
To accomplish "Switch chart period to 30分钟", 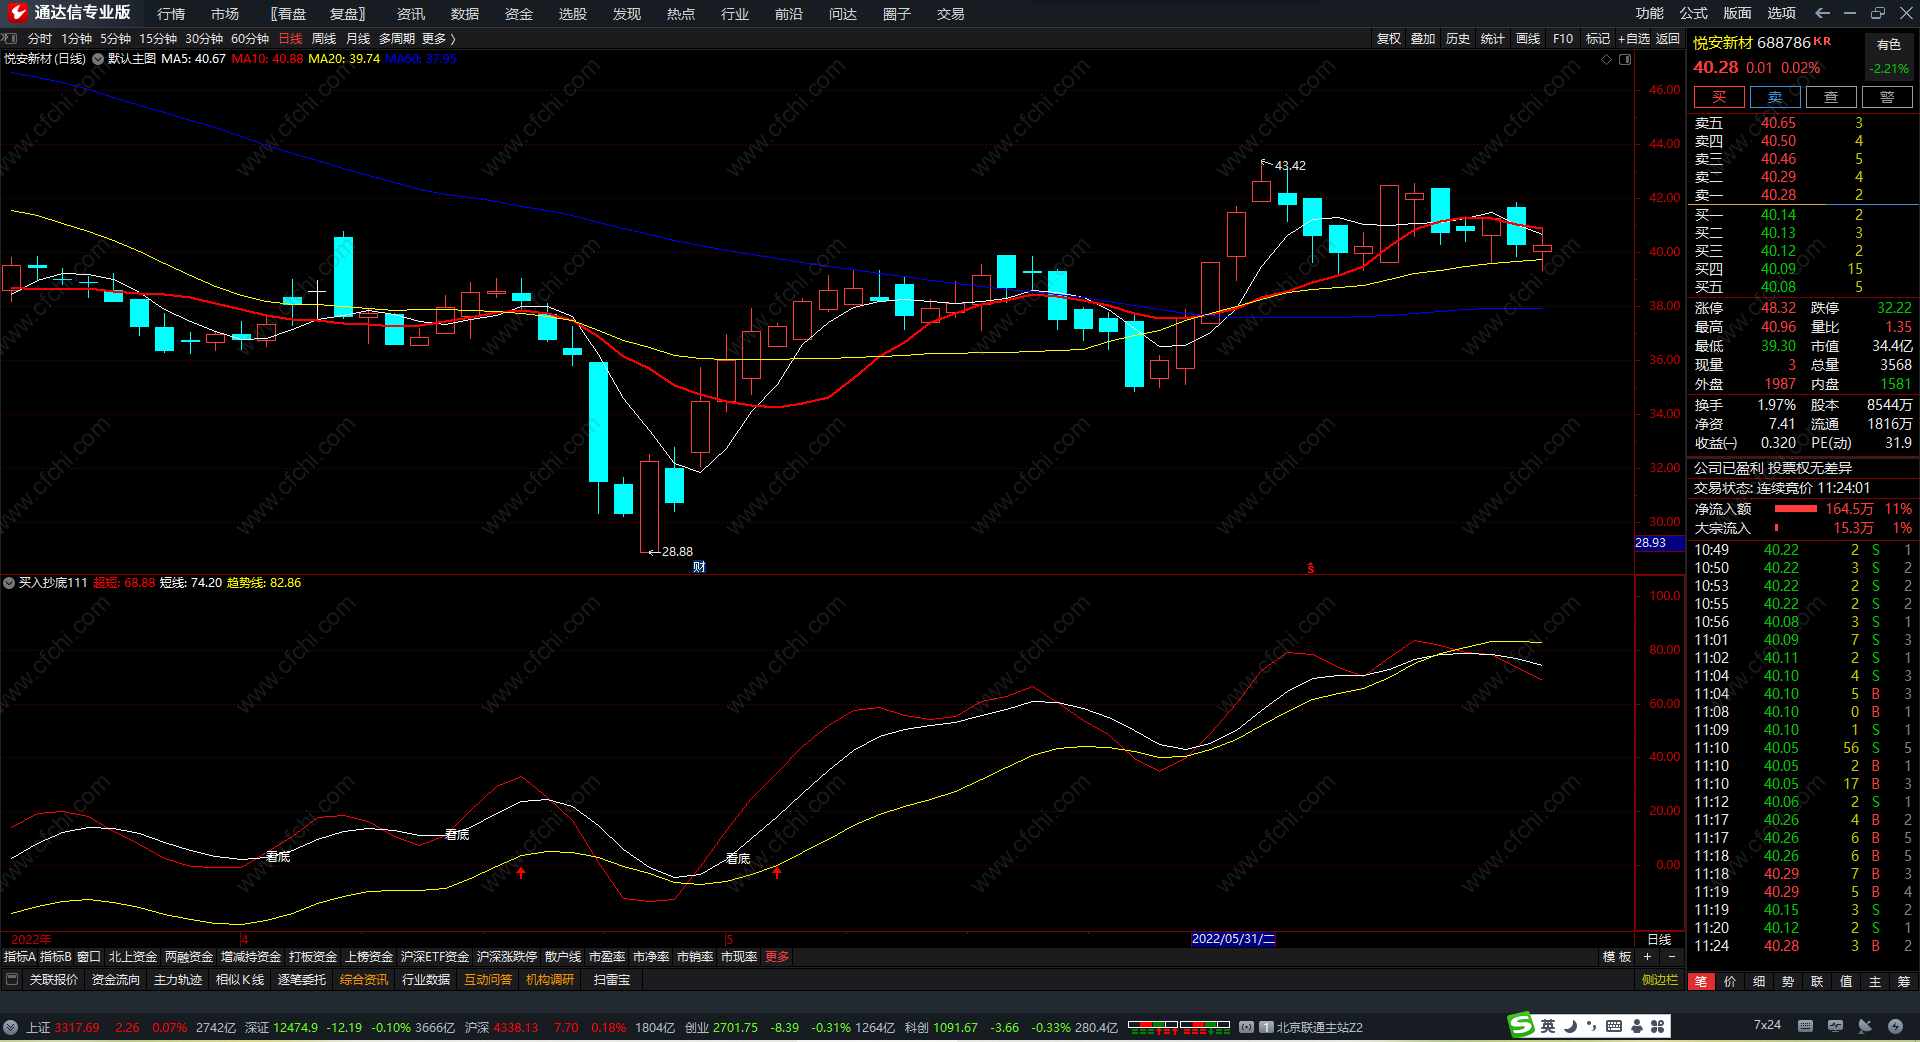I will (204, 39).
